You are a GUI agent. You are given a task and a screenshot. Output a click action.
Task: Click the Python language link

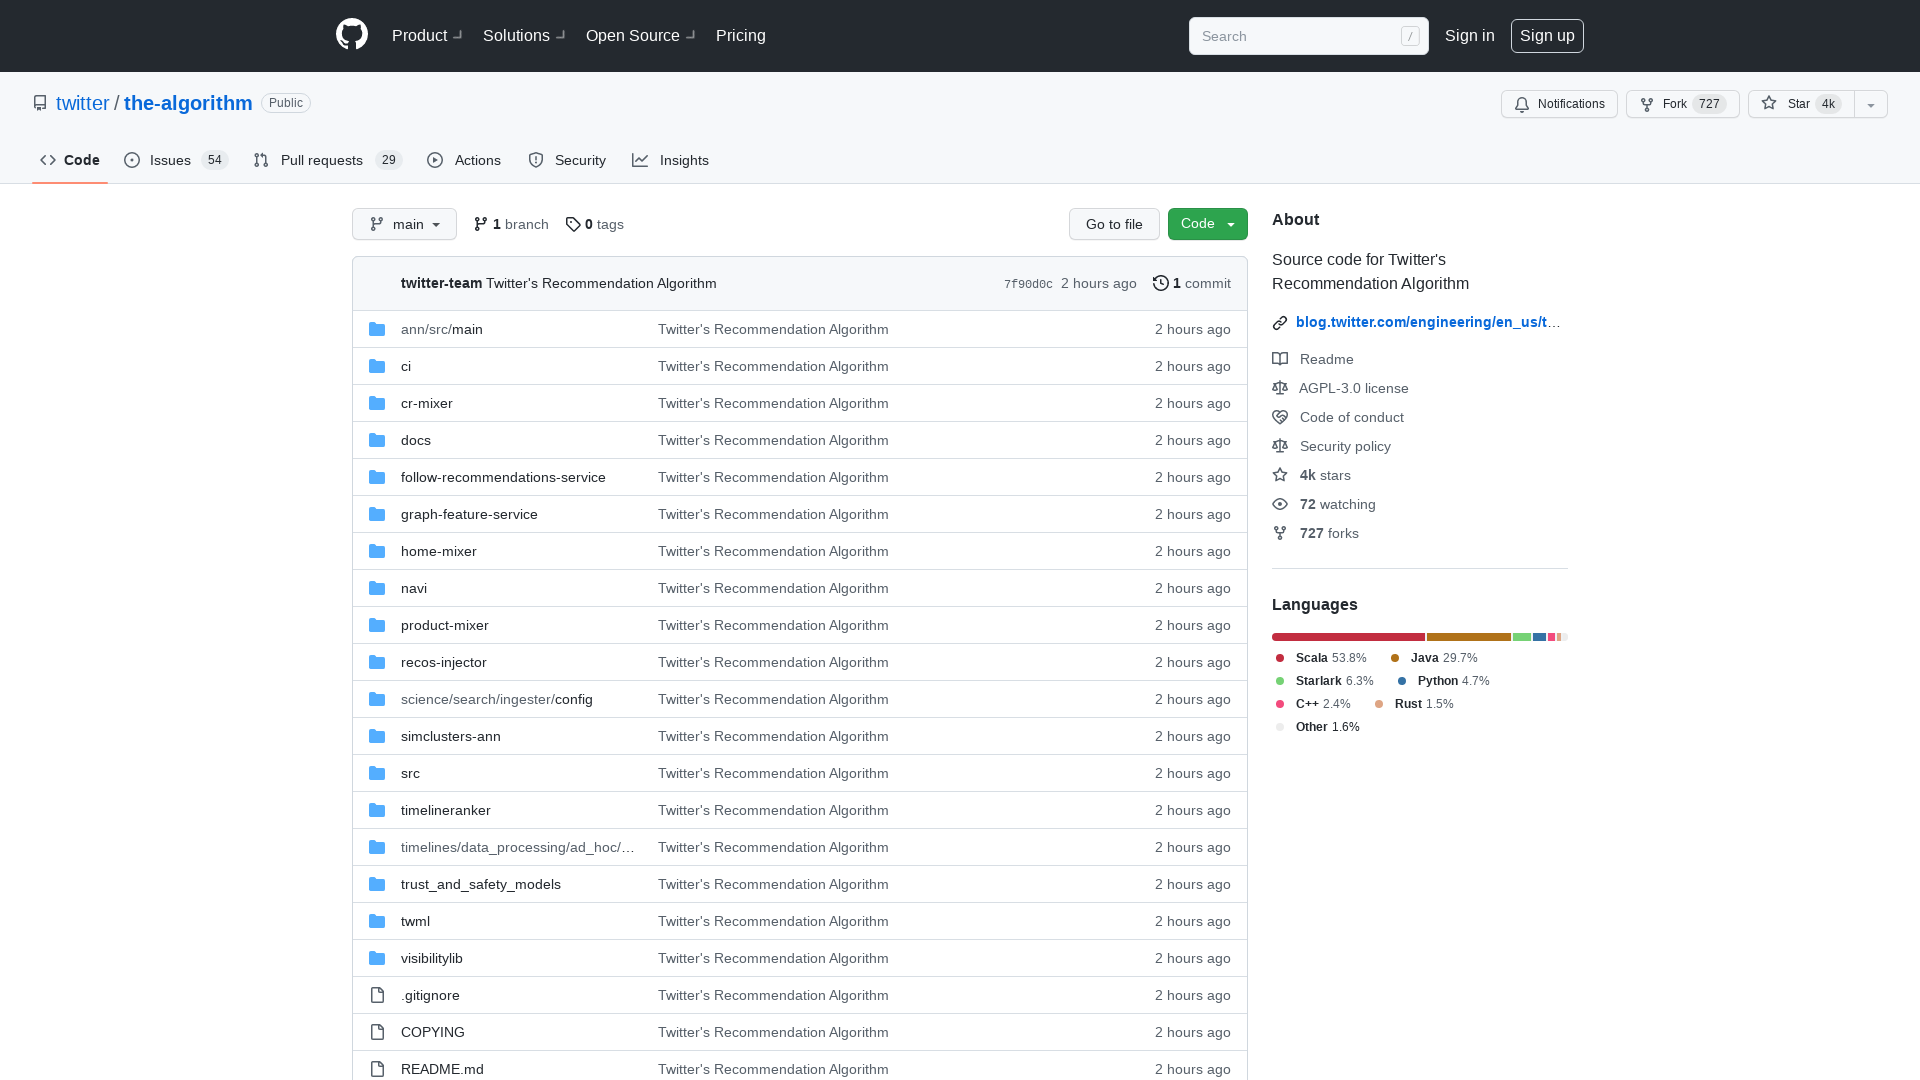(x=1444, y=681)
